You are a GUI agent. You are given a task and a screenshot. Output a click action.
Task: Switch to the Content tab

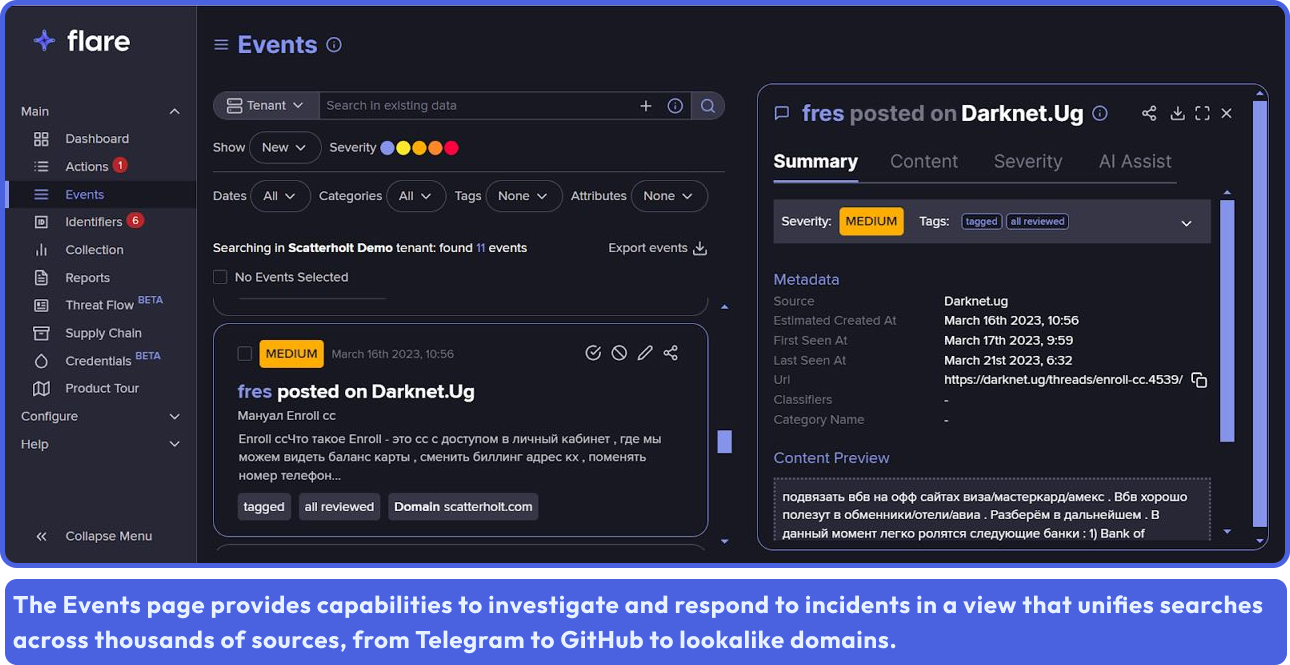tap(924, 162)
